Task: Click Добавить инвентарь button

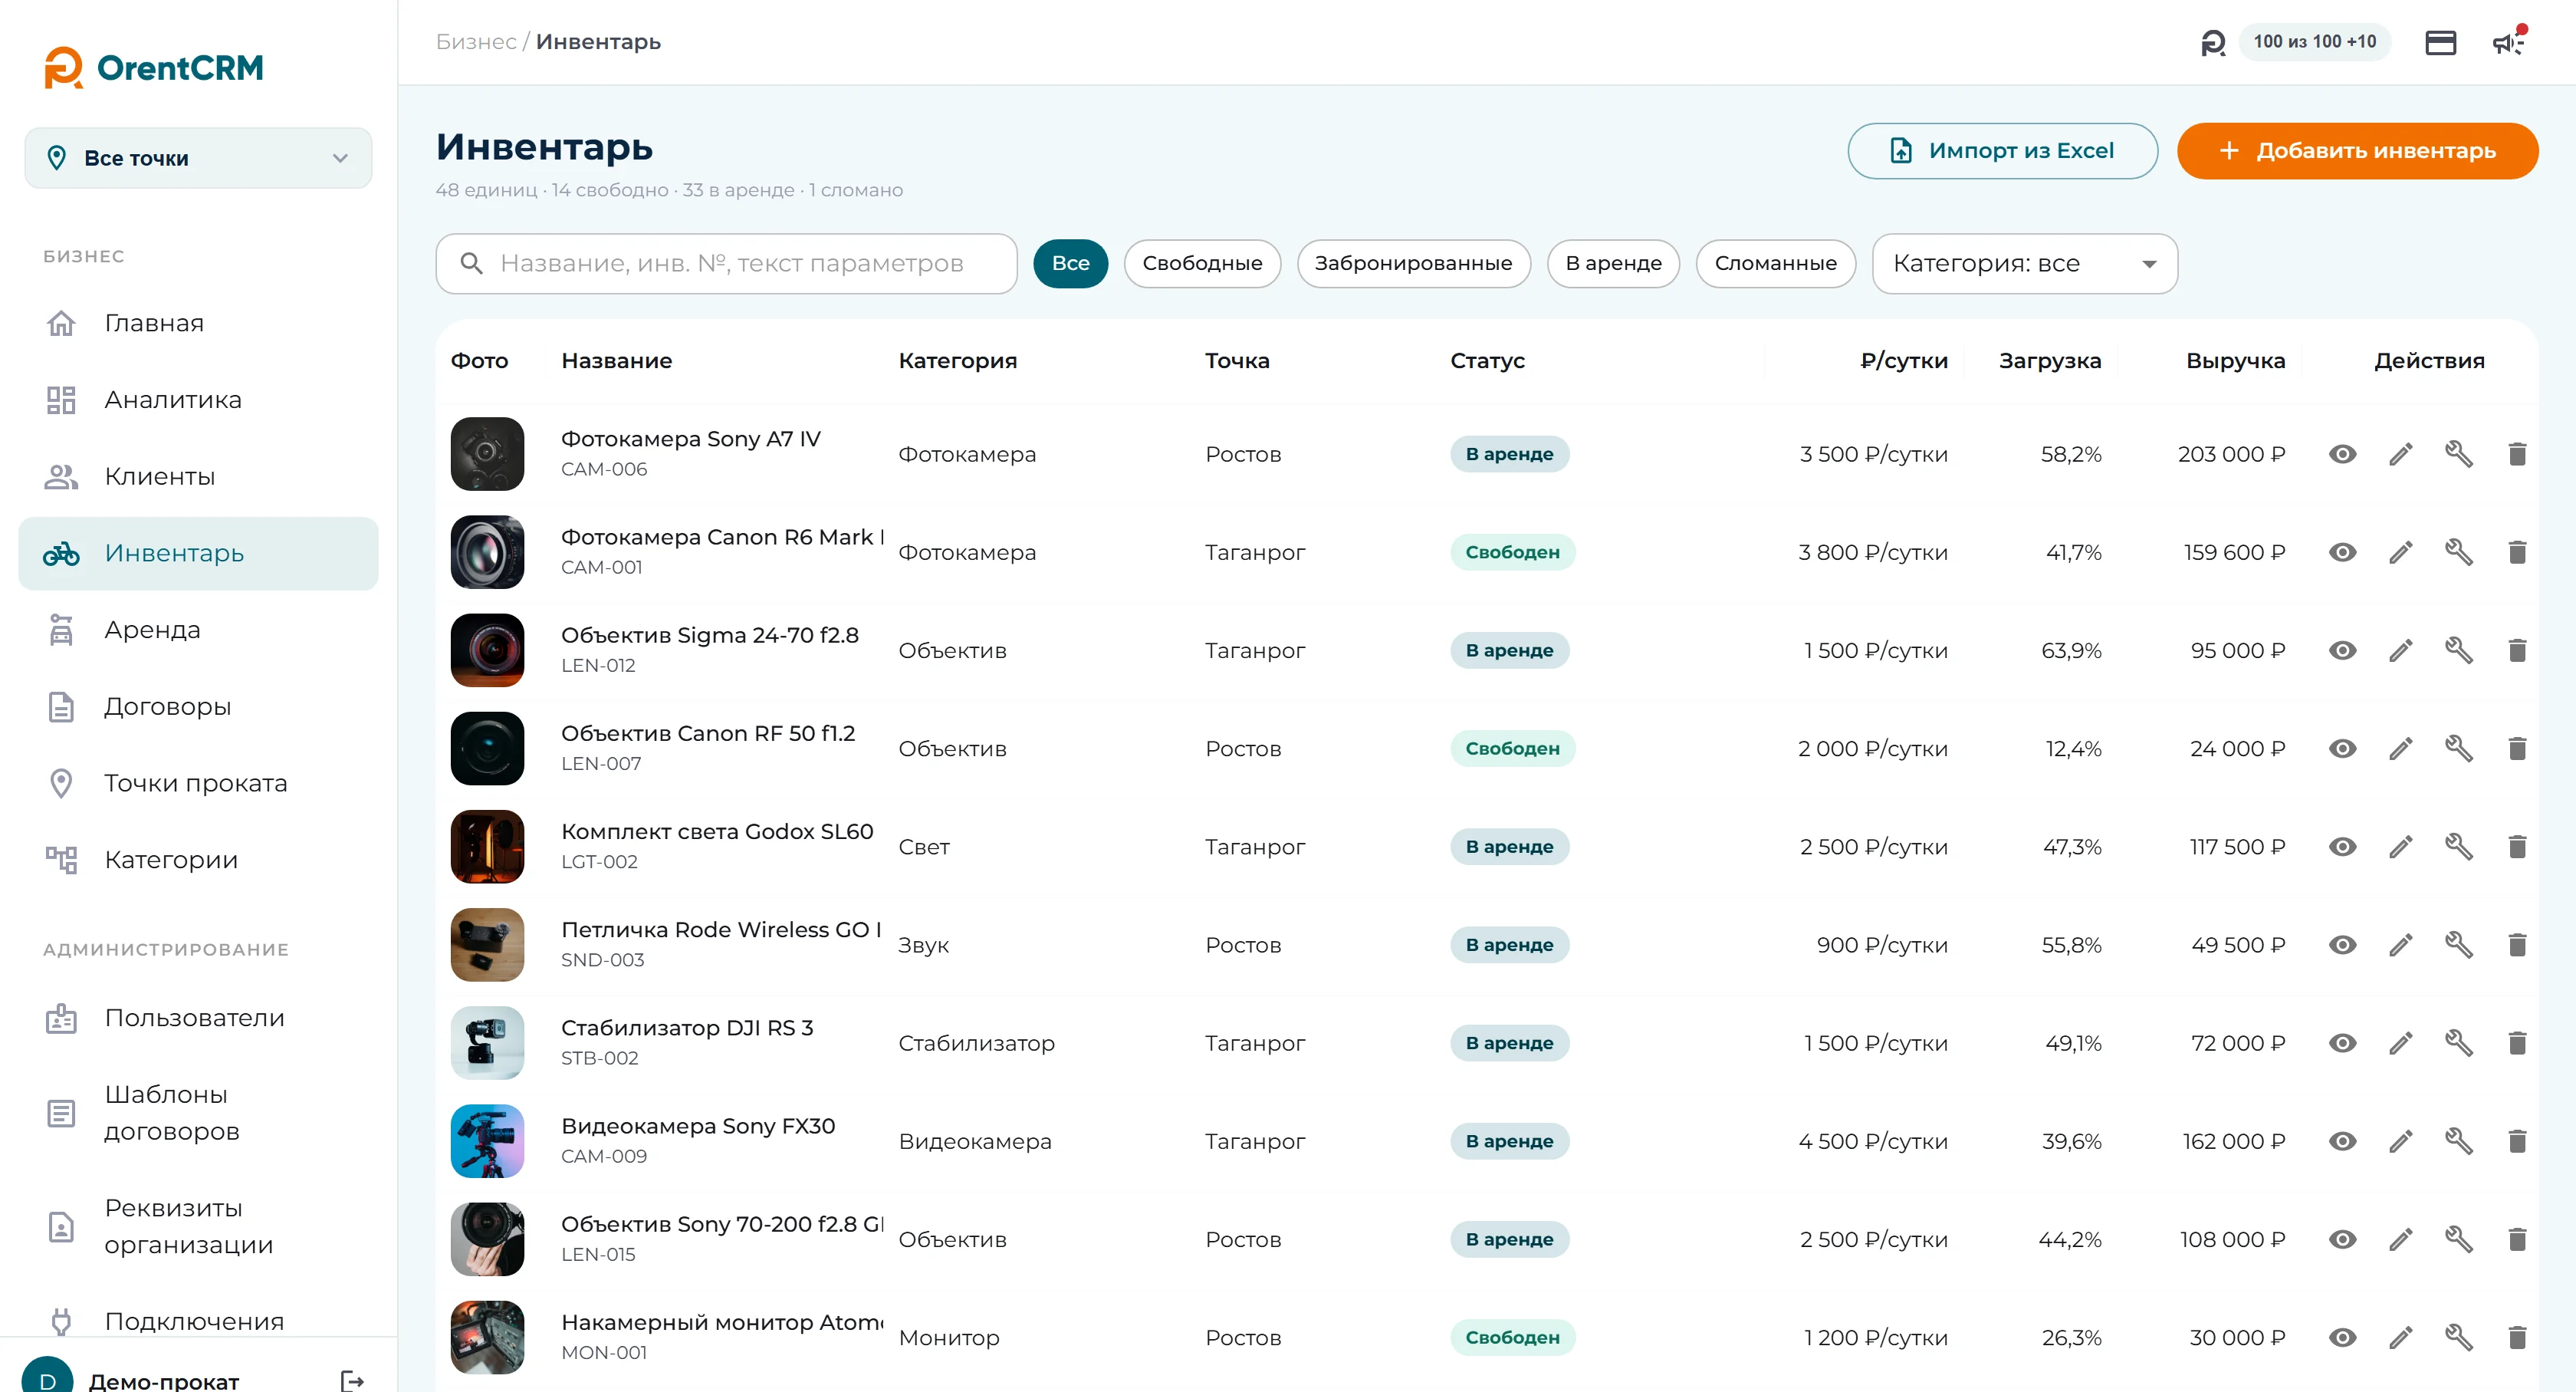Action: [2357, 151]
